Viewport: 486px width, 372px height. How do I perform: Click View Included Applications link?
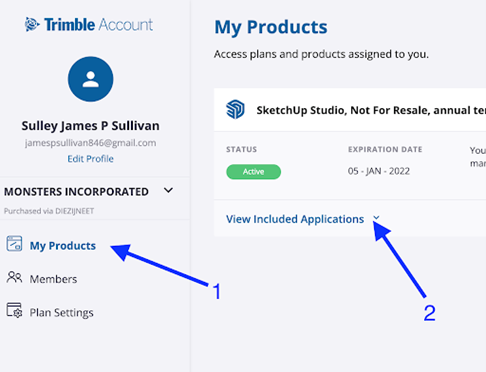click(x=295, y=219)
